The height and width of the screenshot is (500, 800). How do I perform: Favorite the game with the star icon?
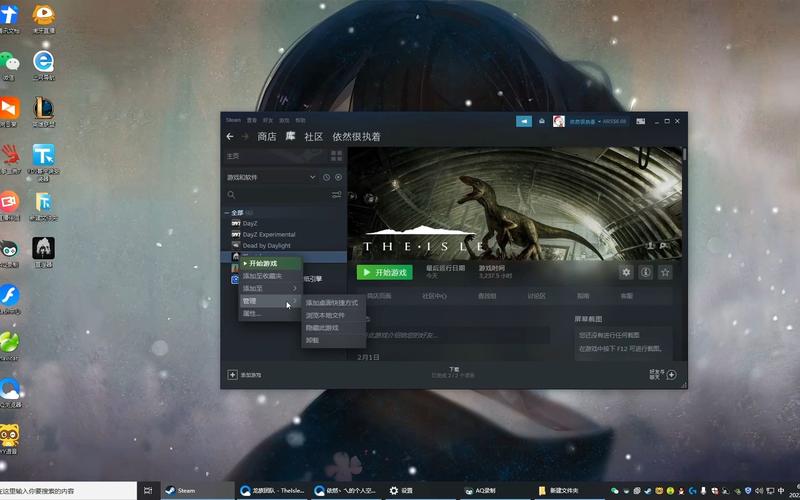[x=665, y=272]
